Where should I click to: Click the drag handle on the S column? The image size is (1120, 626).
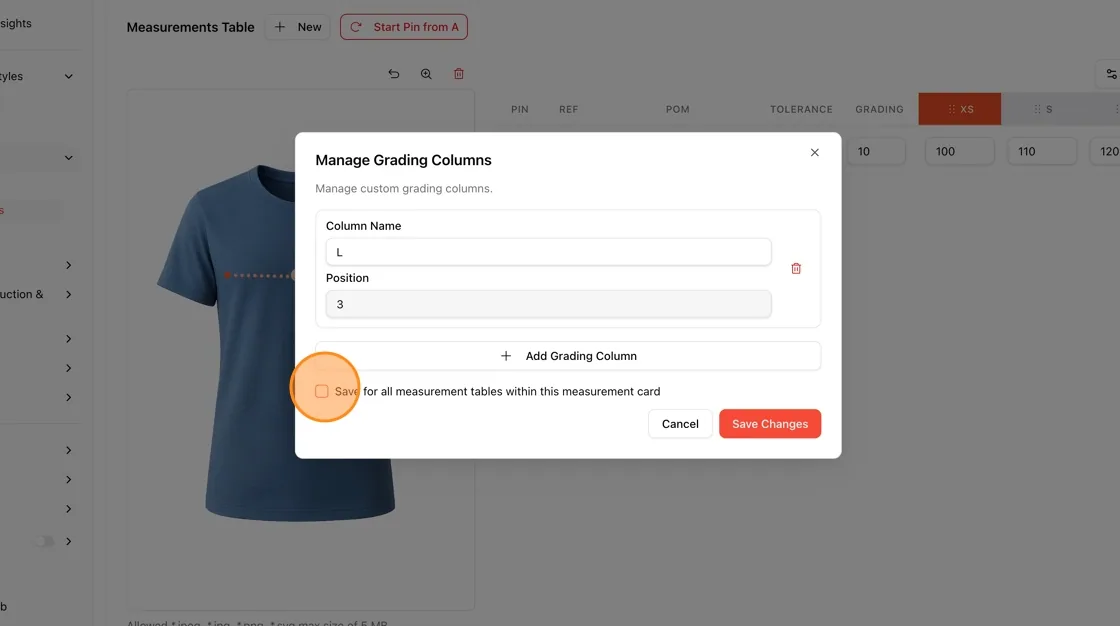click(1037, 109)
